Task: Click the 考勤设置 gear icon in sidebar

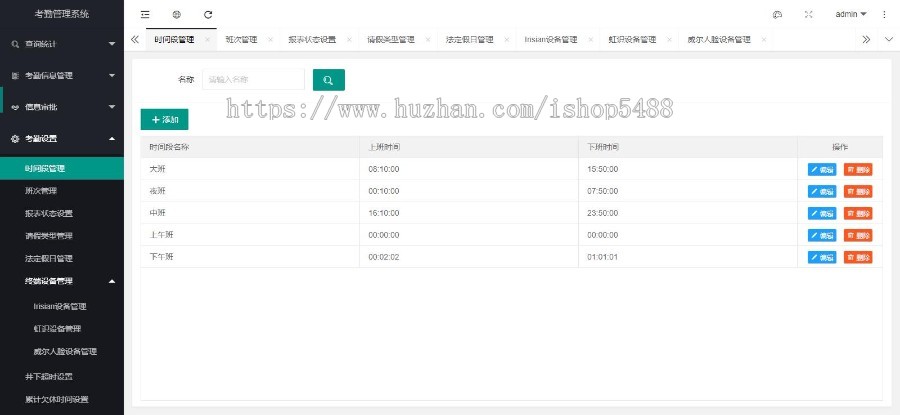Action: (15, 138)
